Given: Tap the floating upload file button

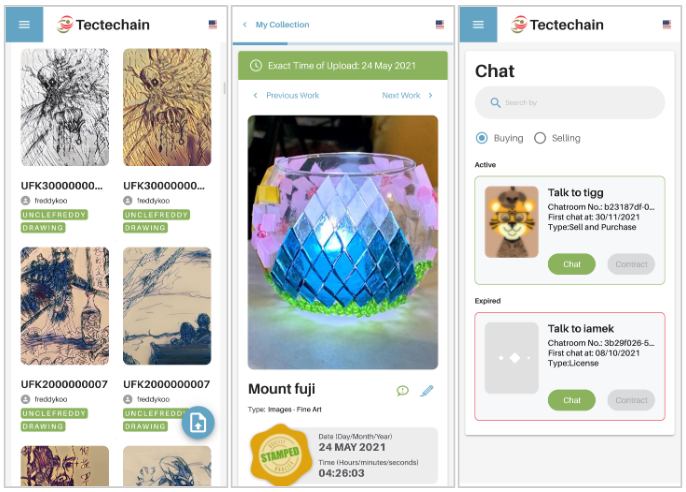Looking at the screenshot, I should (198, 423).
